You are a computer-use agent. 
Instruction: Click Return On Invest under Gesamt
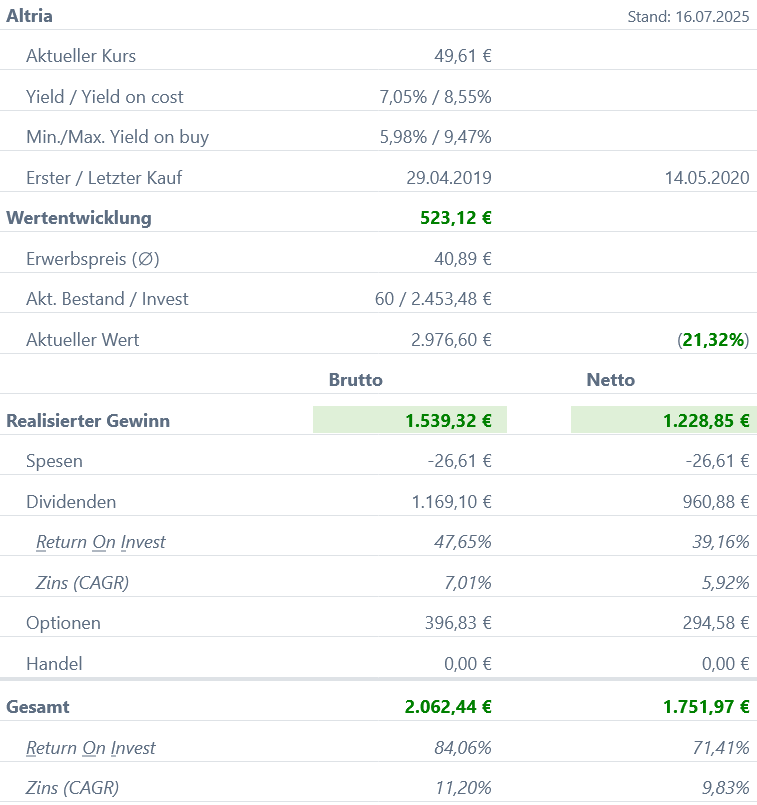[90, 748]
